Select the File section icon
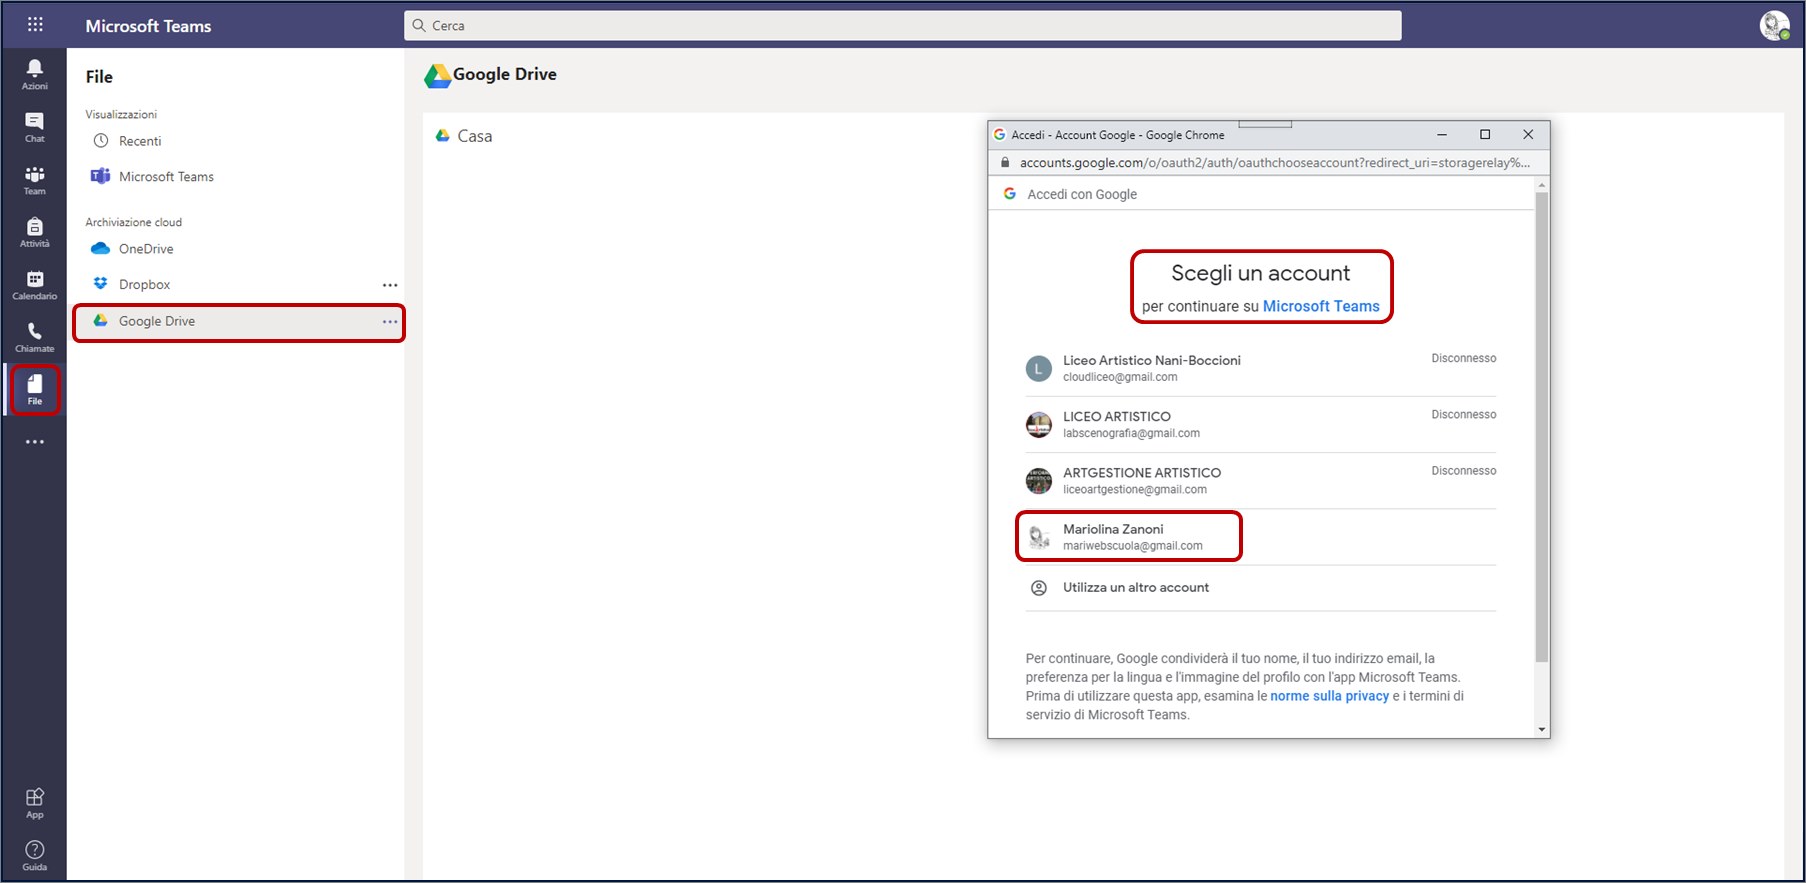 coord(35,389)
